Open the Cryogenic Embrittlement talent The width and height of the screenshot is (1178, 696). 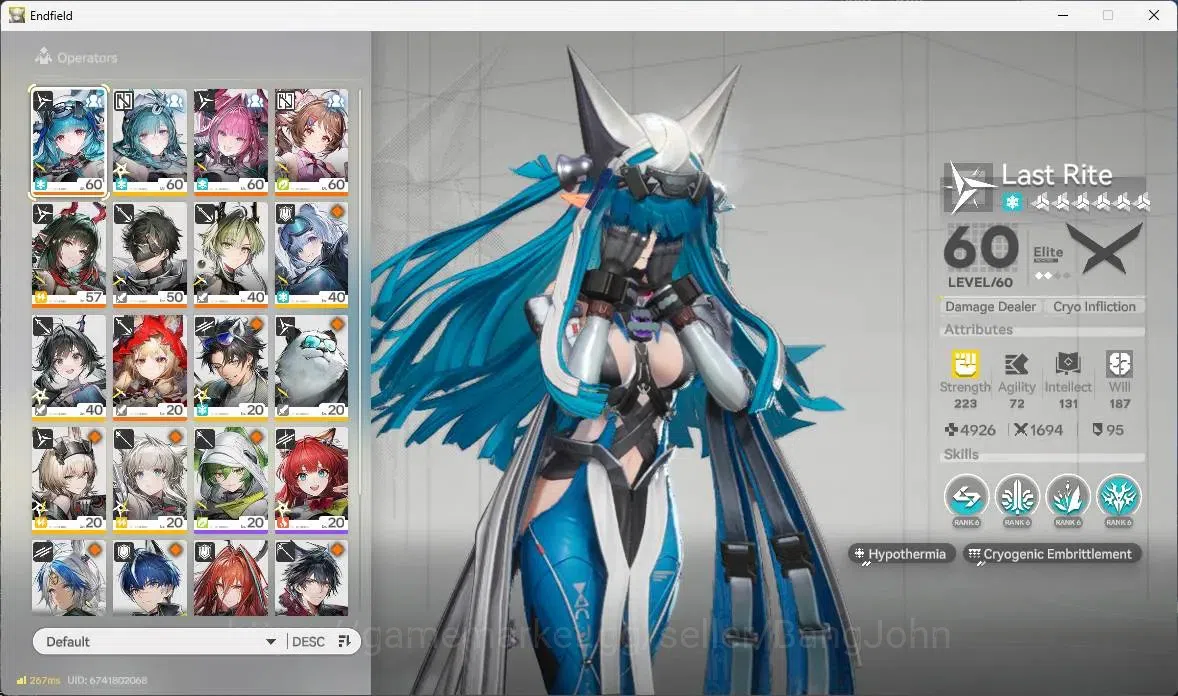(1052, 555)
